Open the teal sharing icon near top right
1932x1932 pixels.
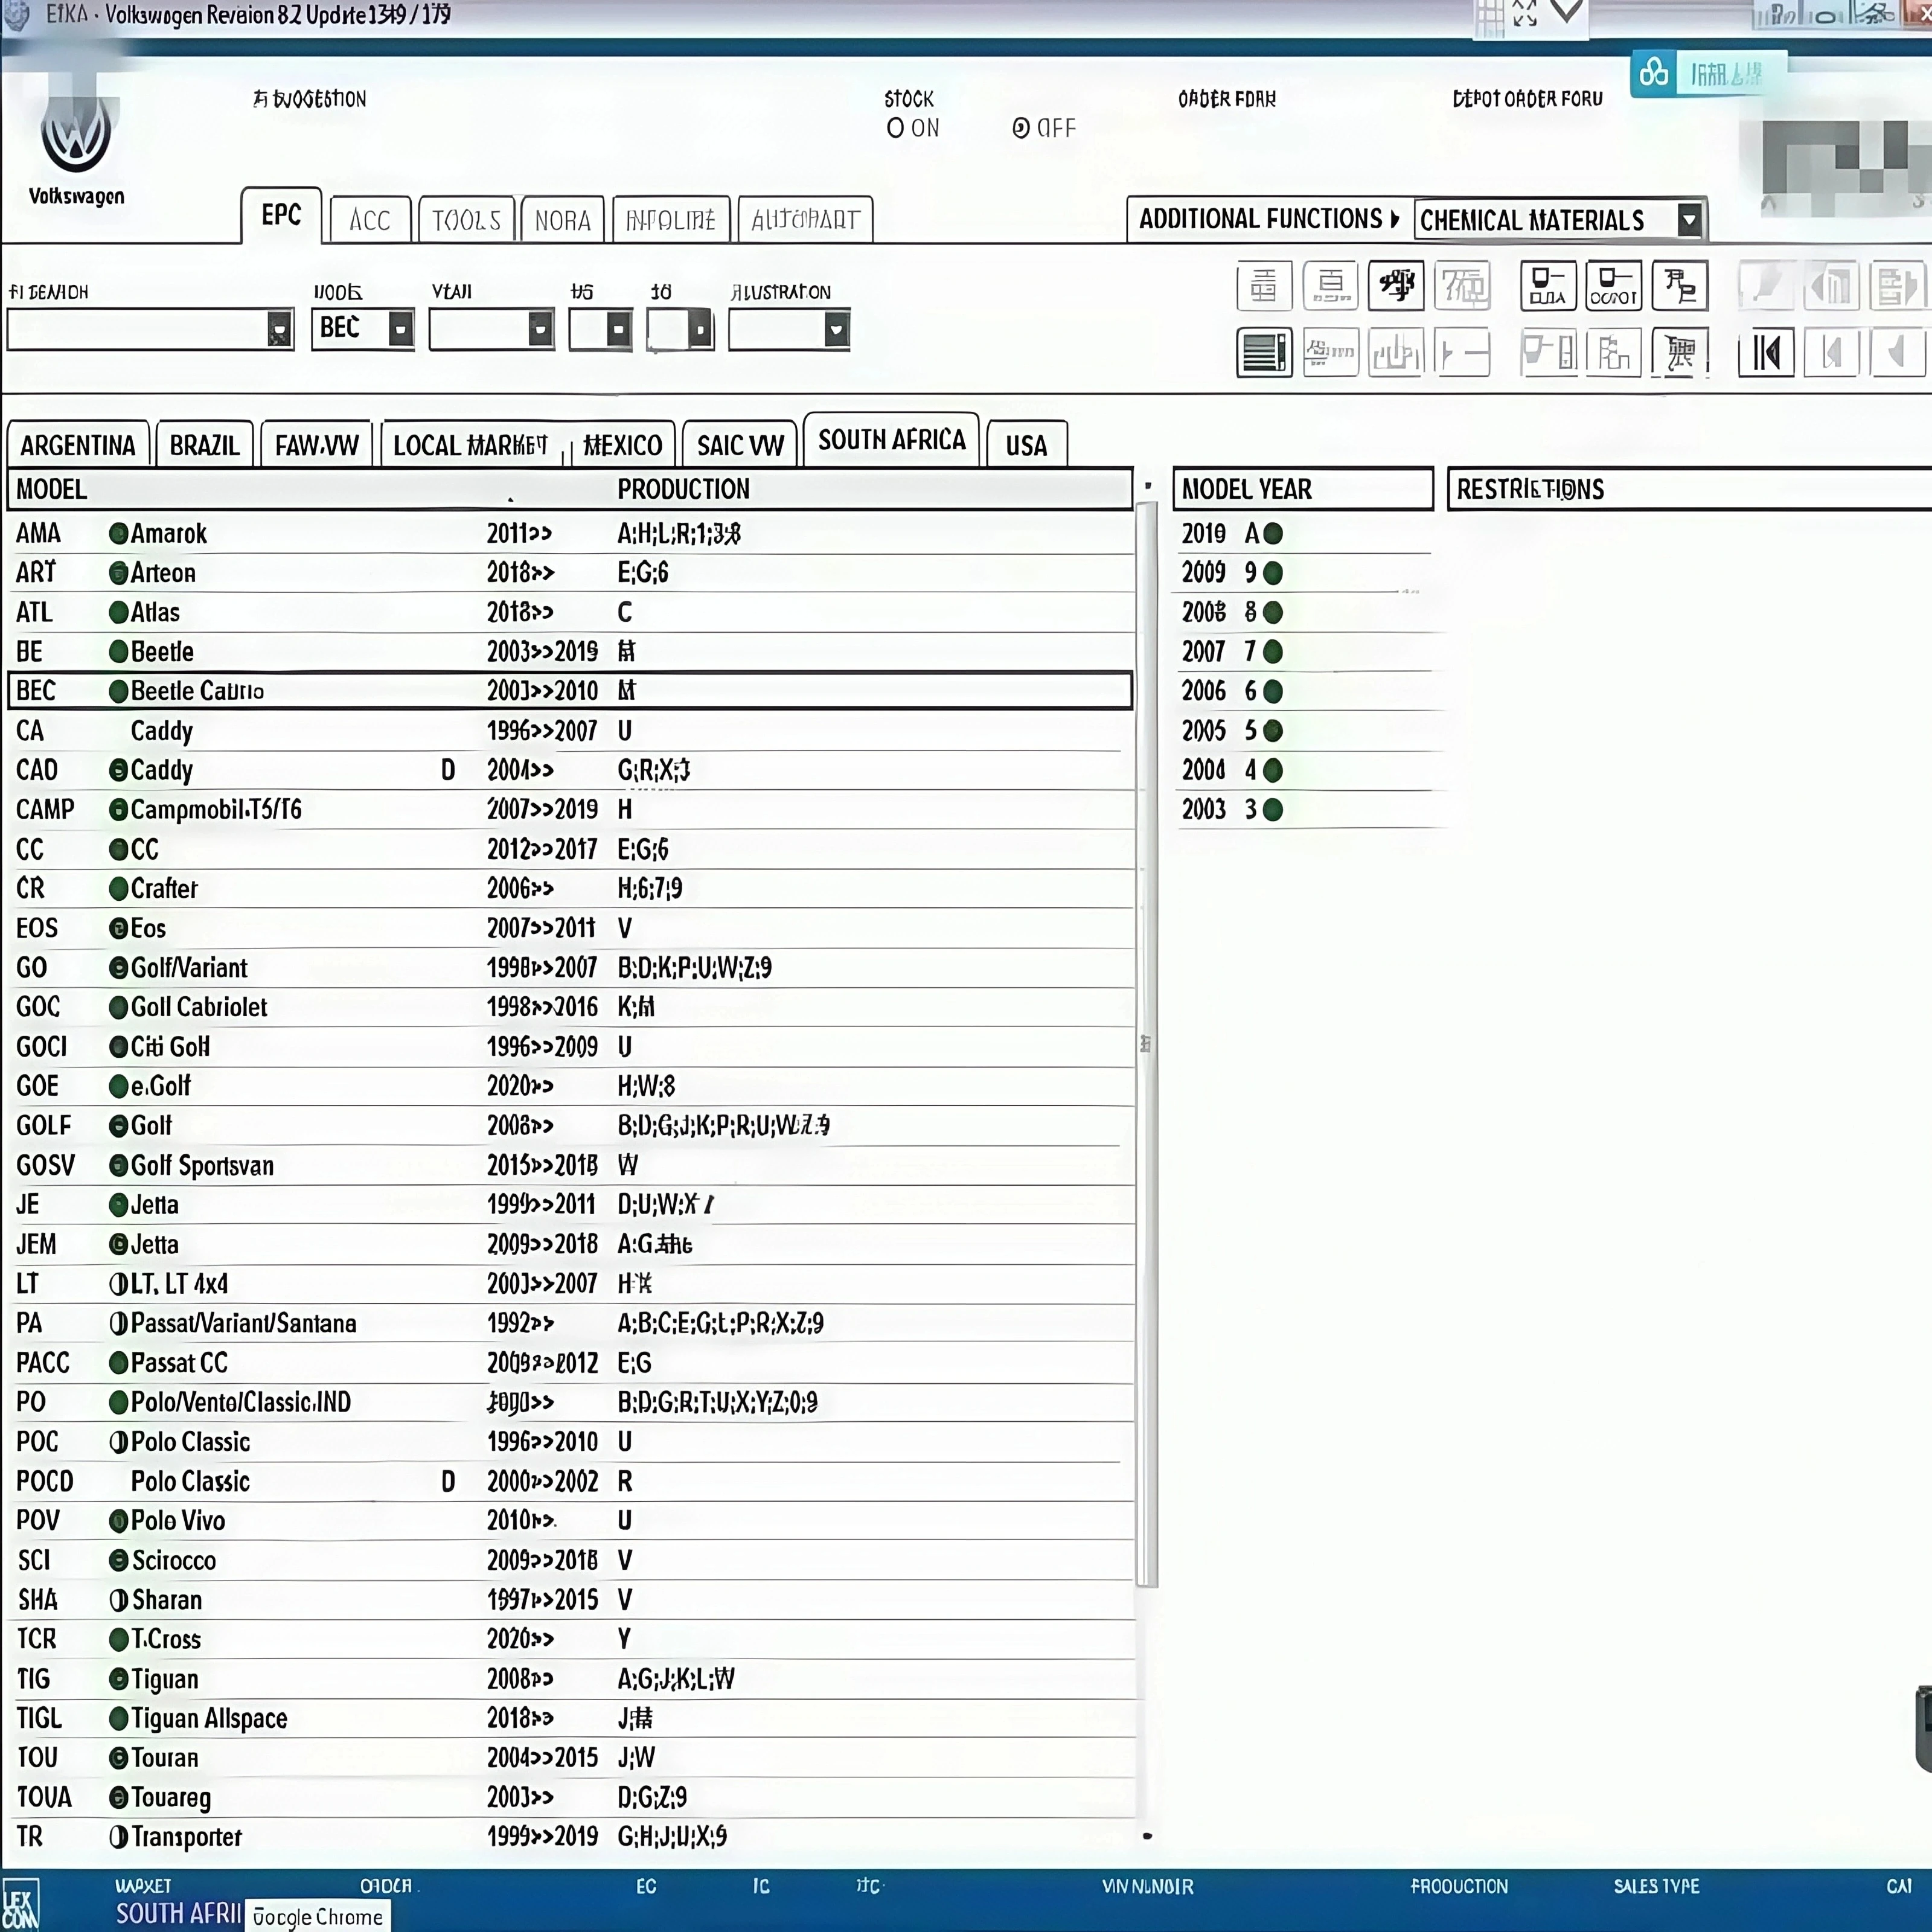[1652, 72]
